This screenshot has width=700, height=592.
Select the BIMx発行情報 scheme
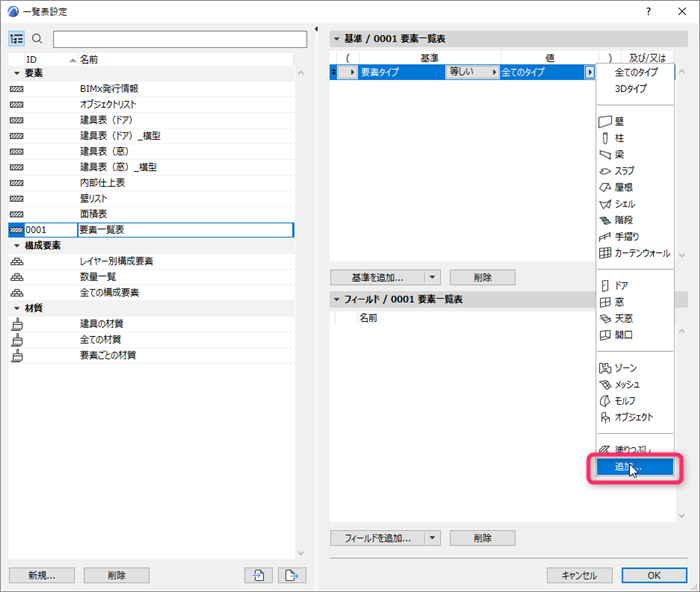[x=152, y=89]
